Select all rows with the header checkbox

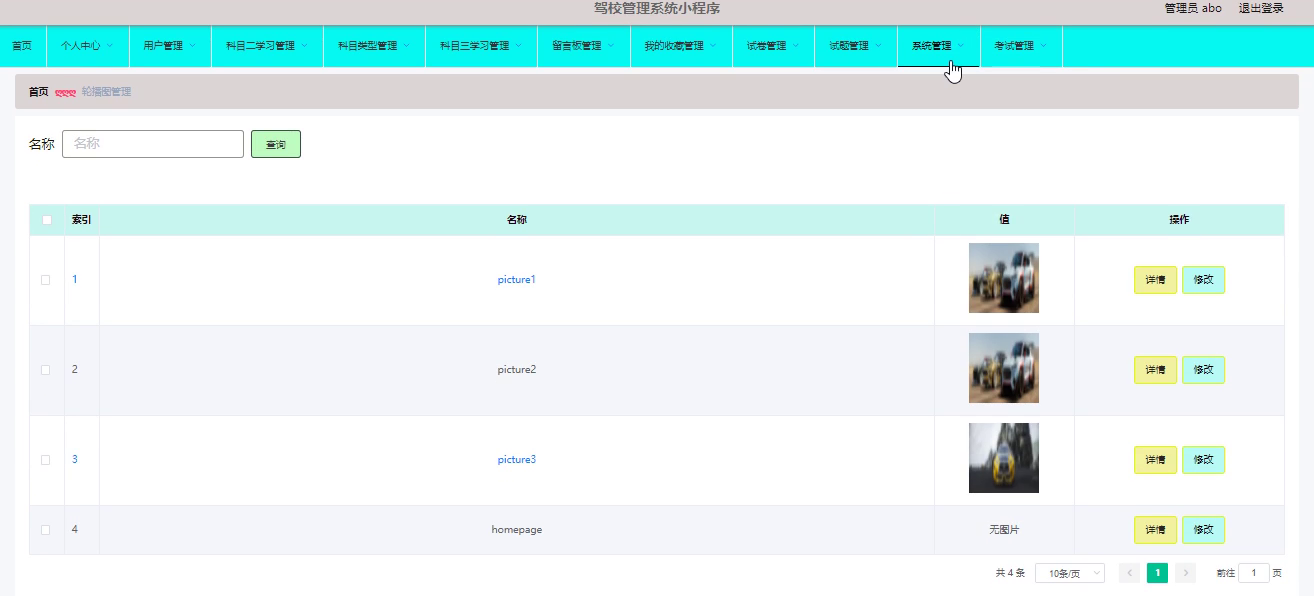coord(45,219)
